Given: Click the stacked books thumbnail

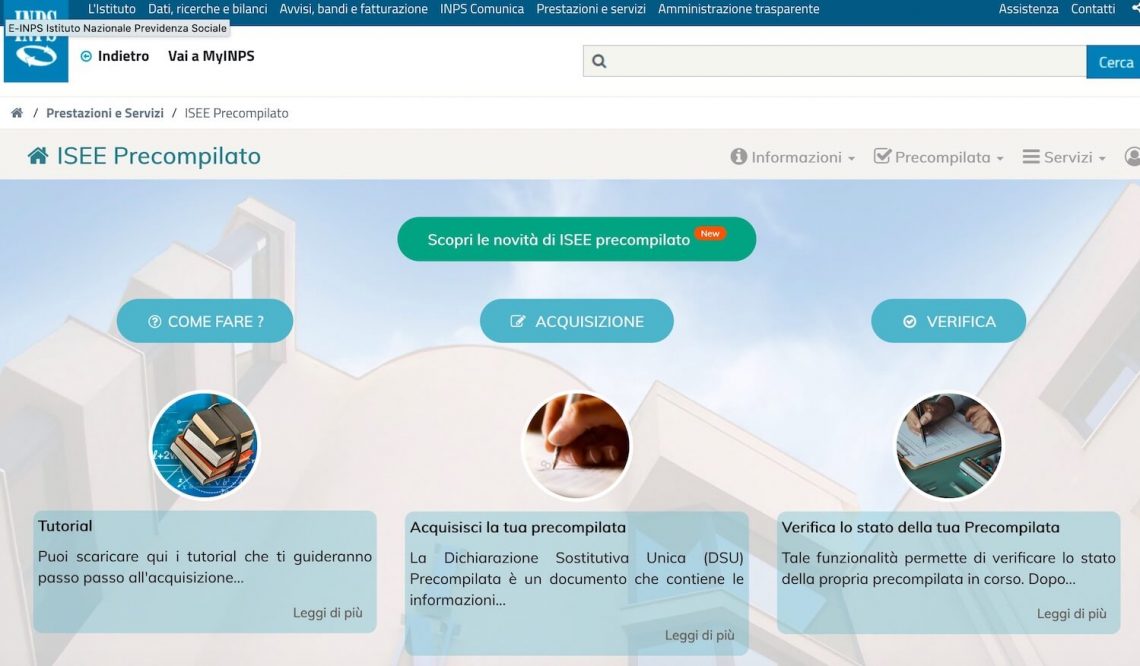Looking at the screenshot, I should (x=204, y=445).
